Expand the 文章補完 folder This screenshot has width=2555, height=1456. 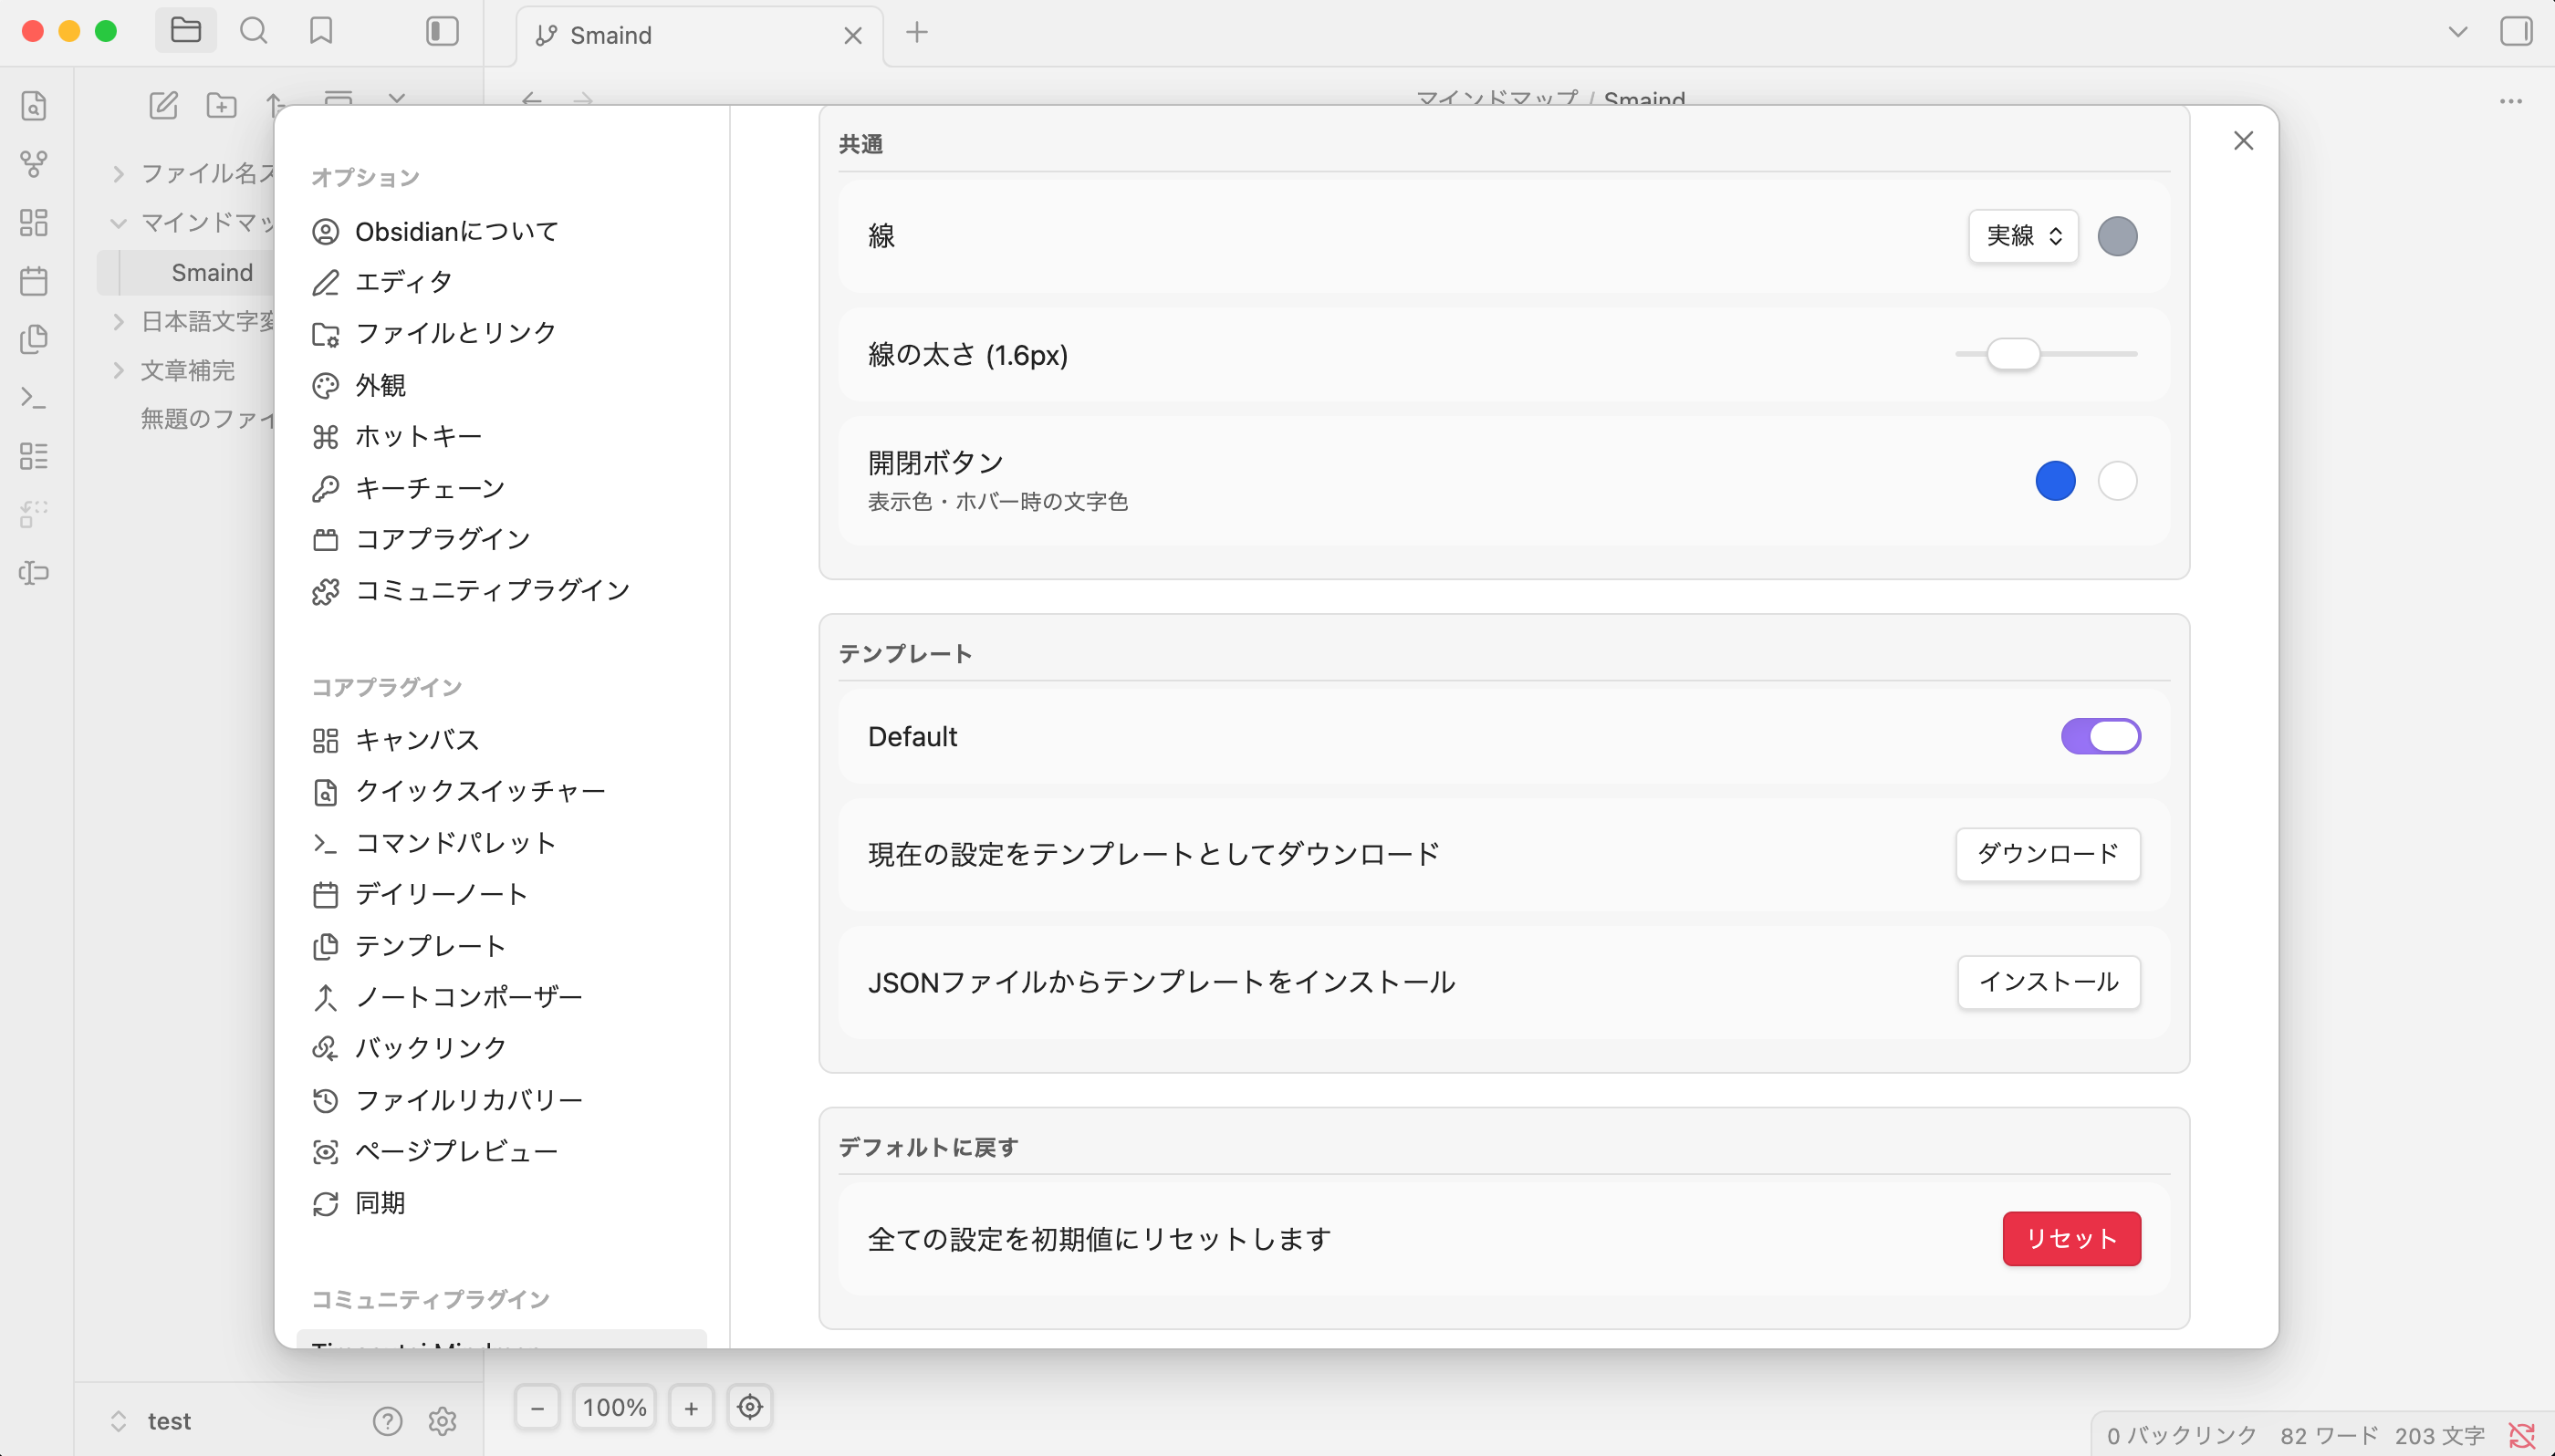click(x=118, y=370)
